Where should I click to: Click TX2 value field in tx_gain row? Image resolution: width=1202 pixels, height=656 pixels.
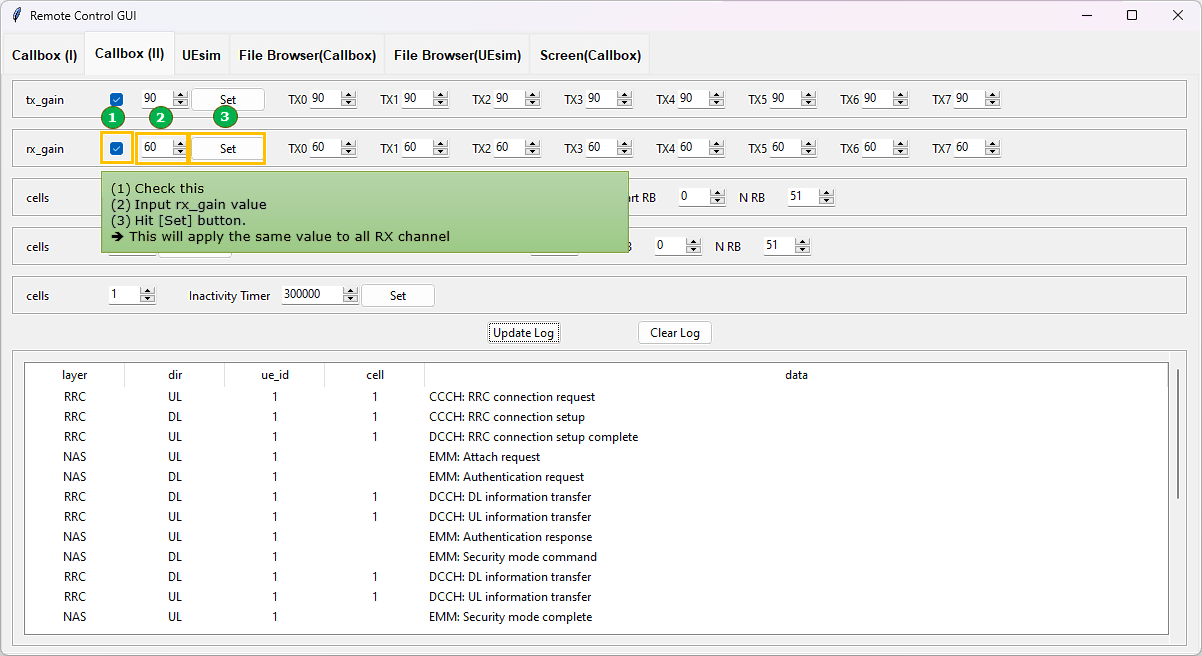pos(509,99)
